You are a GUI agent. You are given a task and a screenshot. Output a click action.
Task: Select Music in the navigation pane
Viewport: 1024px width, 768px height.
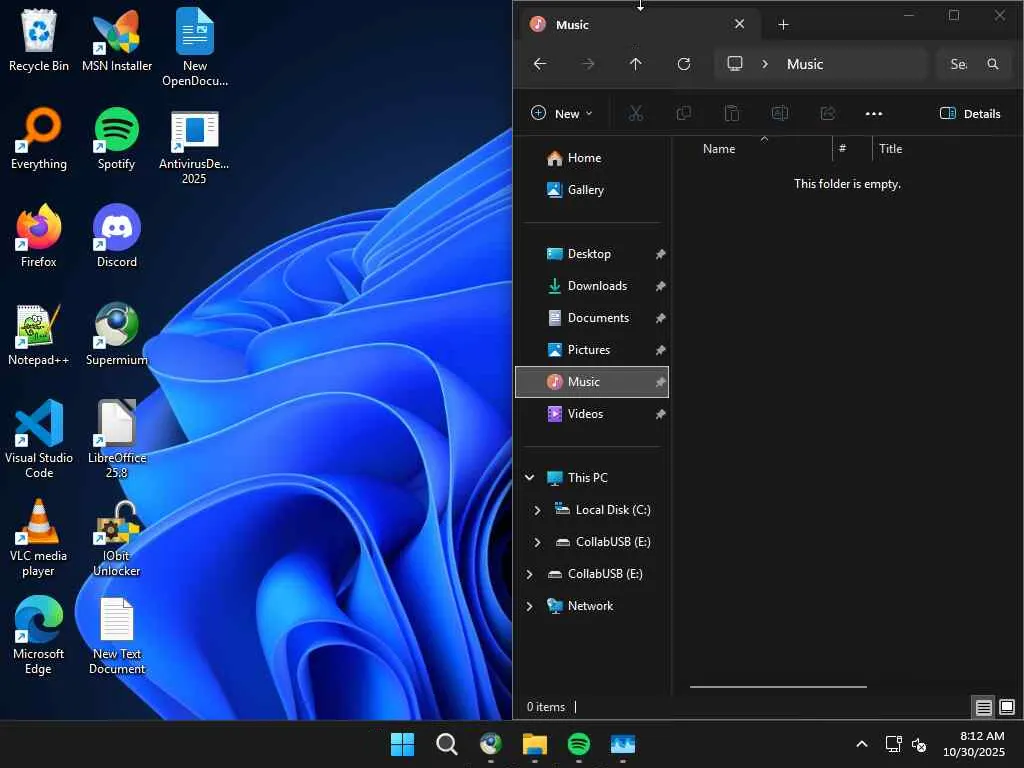(592, 382)
